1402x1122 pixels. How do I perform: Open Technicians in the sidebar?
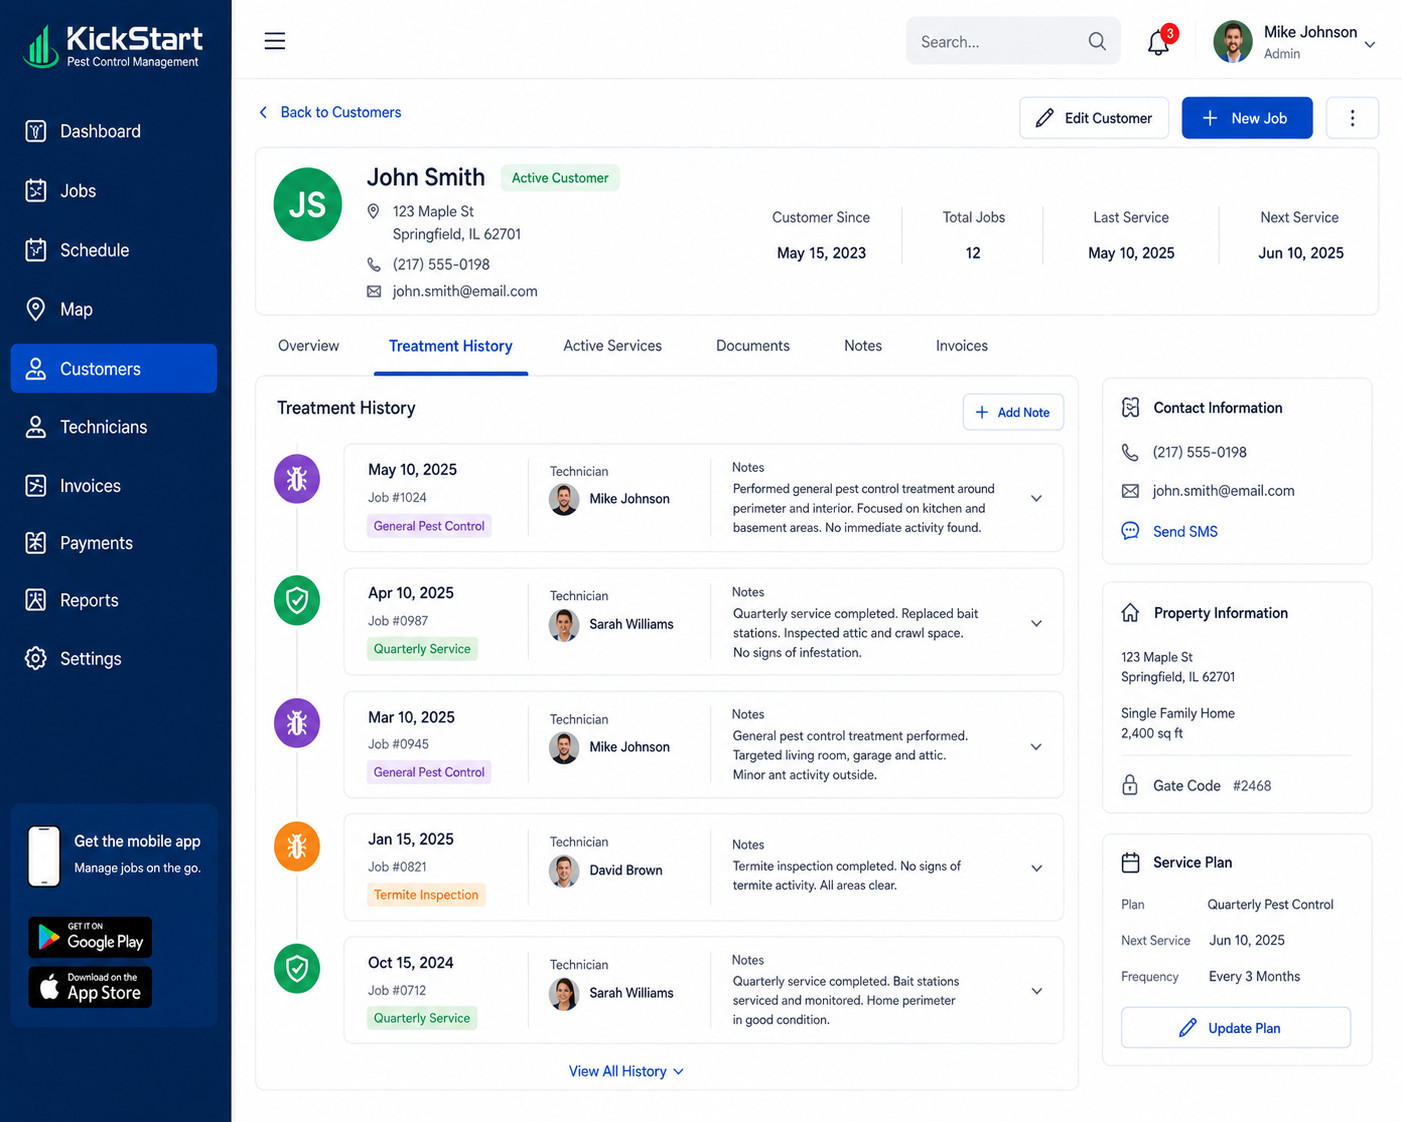coord(113,427)
